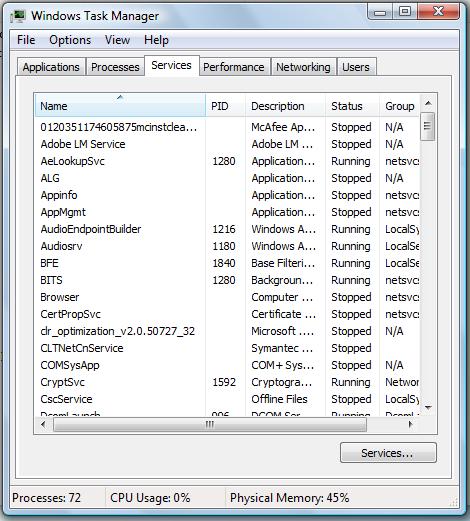
Task: Click the Services... button
Action: [x=388, y=453]
